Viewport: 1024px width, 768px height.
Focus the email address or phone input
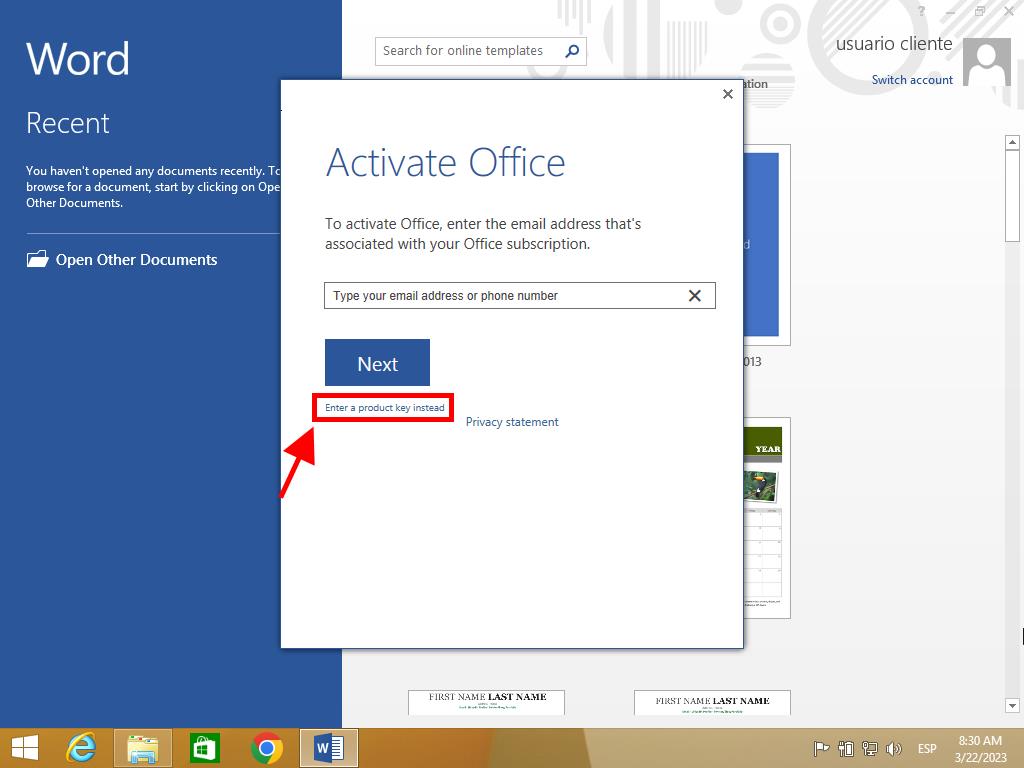(500, 296)
